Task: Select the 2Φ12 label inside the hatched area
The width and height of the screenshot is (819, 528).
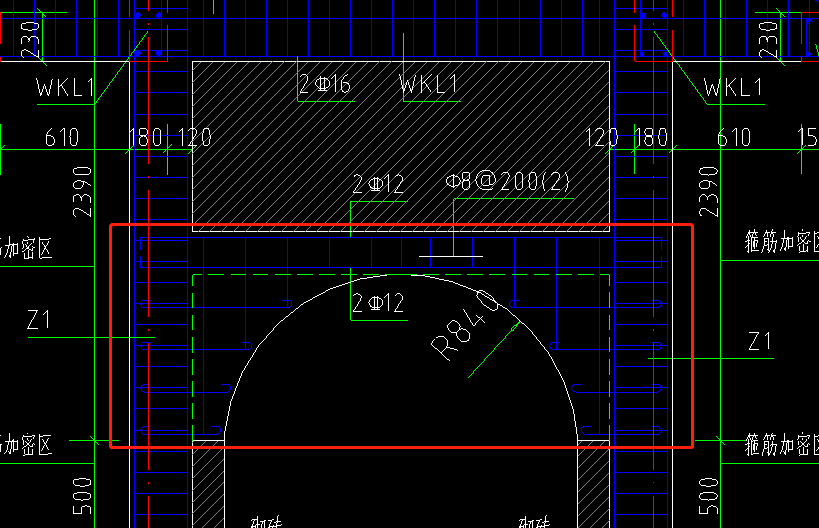Action: [378, 184]
